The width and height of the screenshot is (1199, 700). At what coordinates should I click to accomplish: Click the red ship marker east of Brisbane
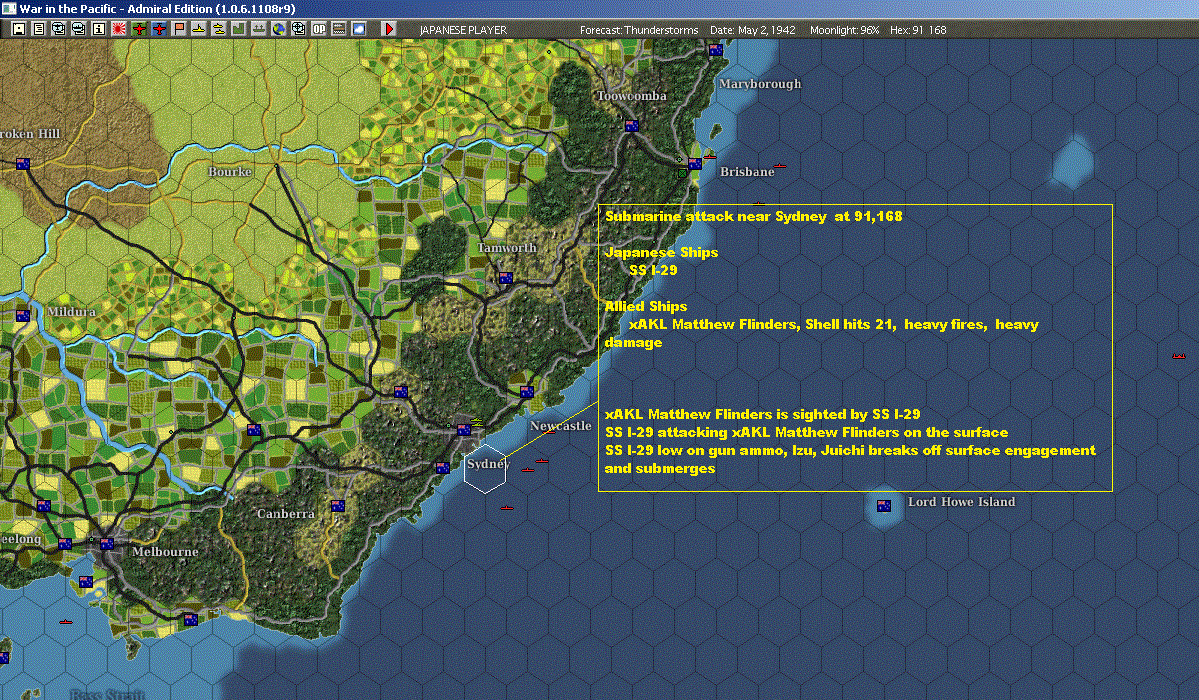[779, 165]
